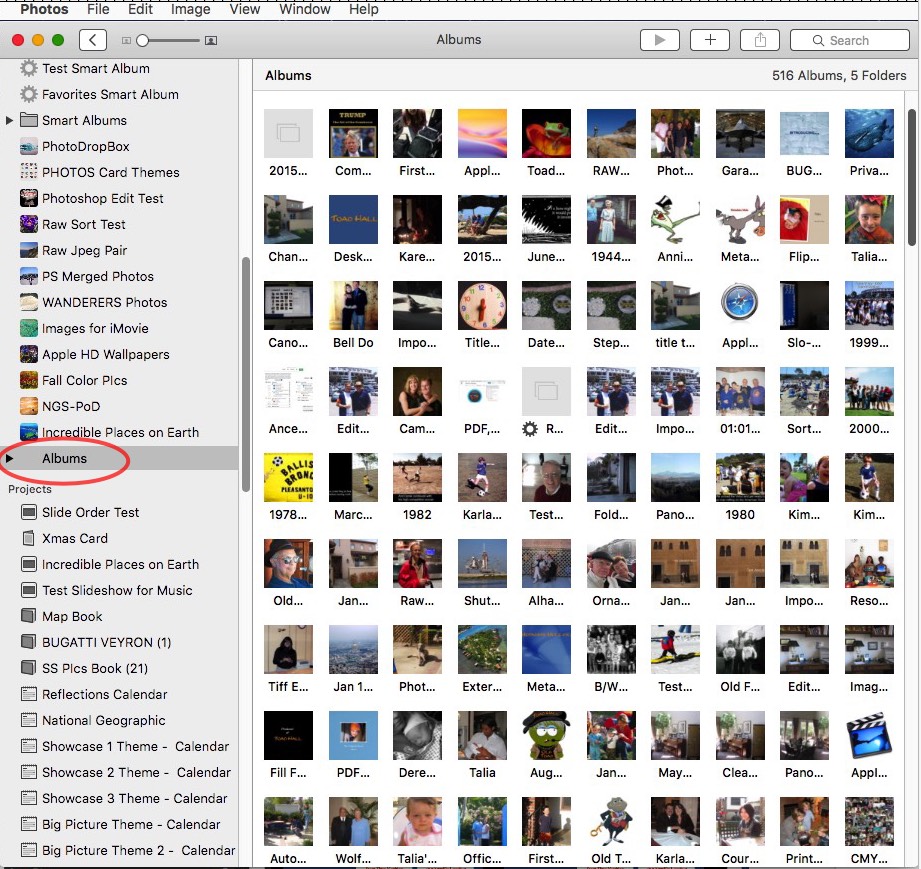921x869 pixels.
Task: Open BUGATTI VEYRON (1) book icon
Action: [x=28, y=642]
